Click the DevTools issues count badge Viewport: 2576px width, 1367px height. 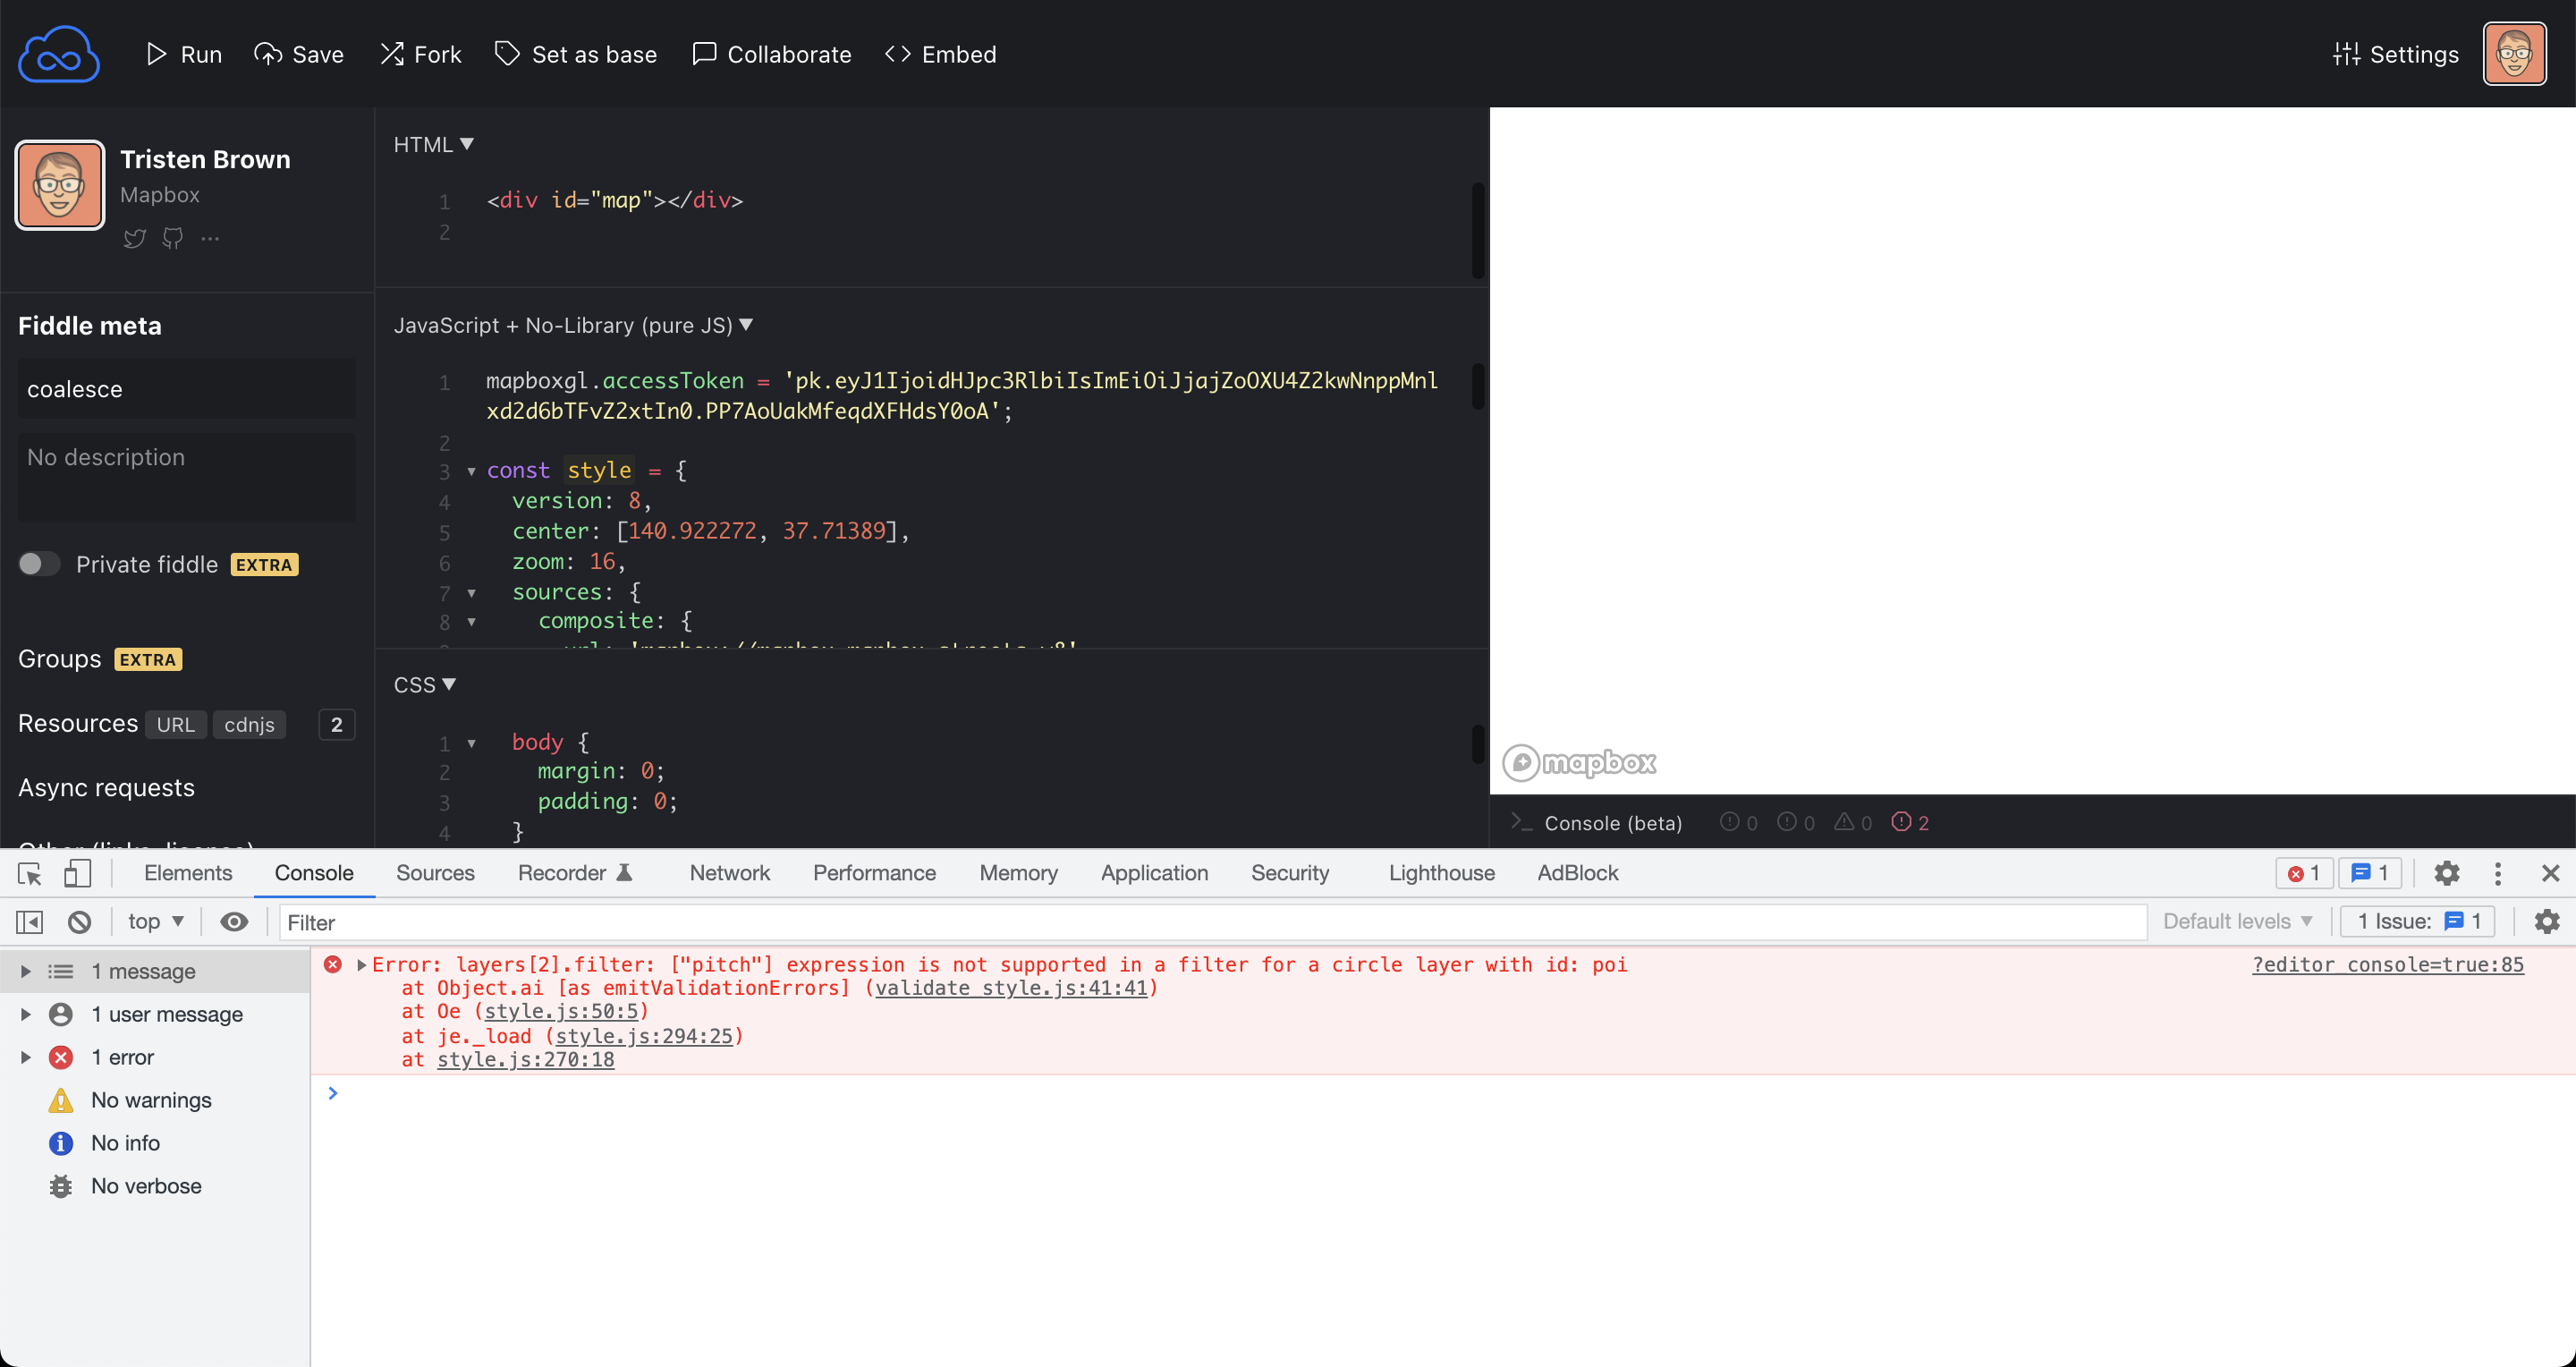pyautogui.click(x=2371, y=873)
